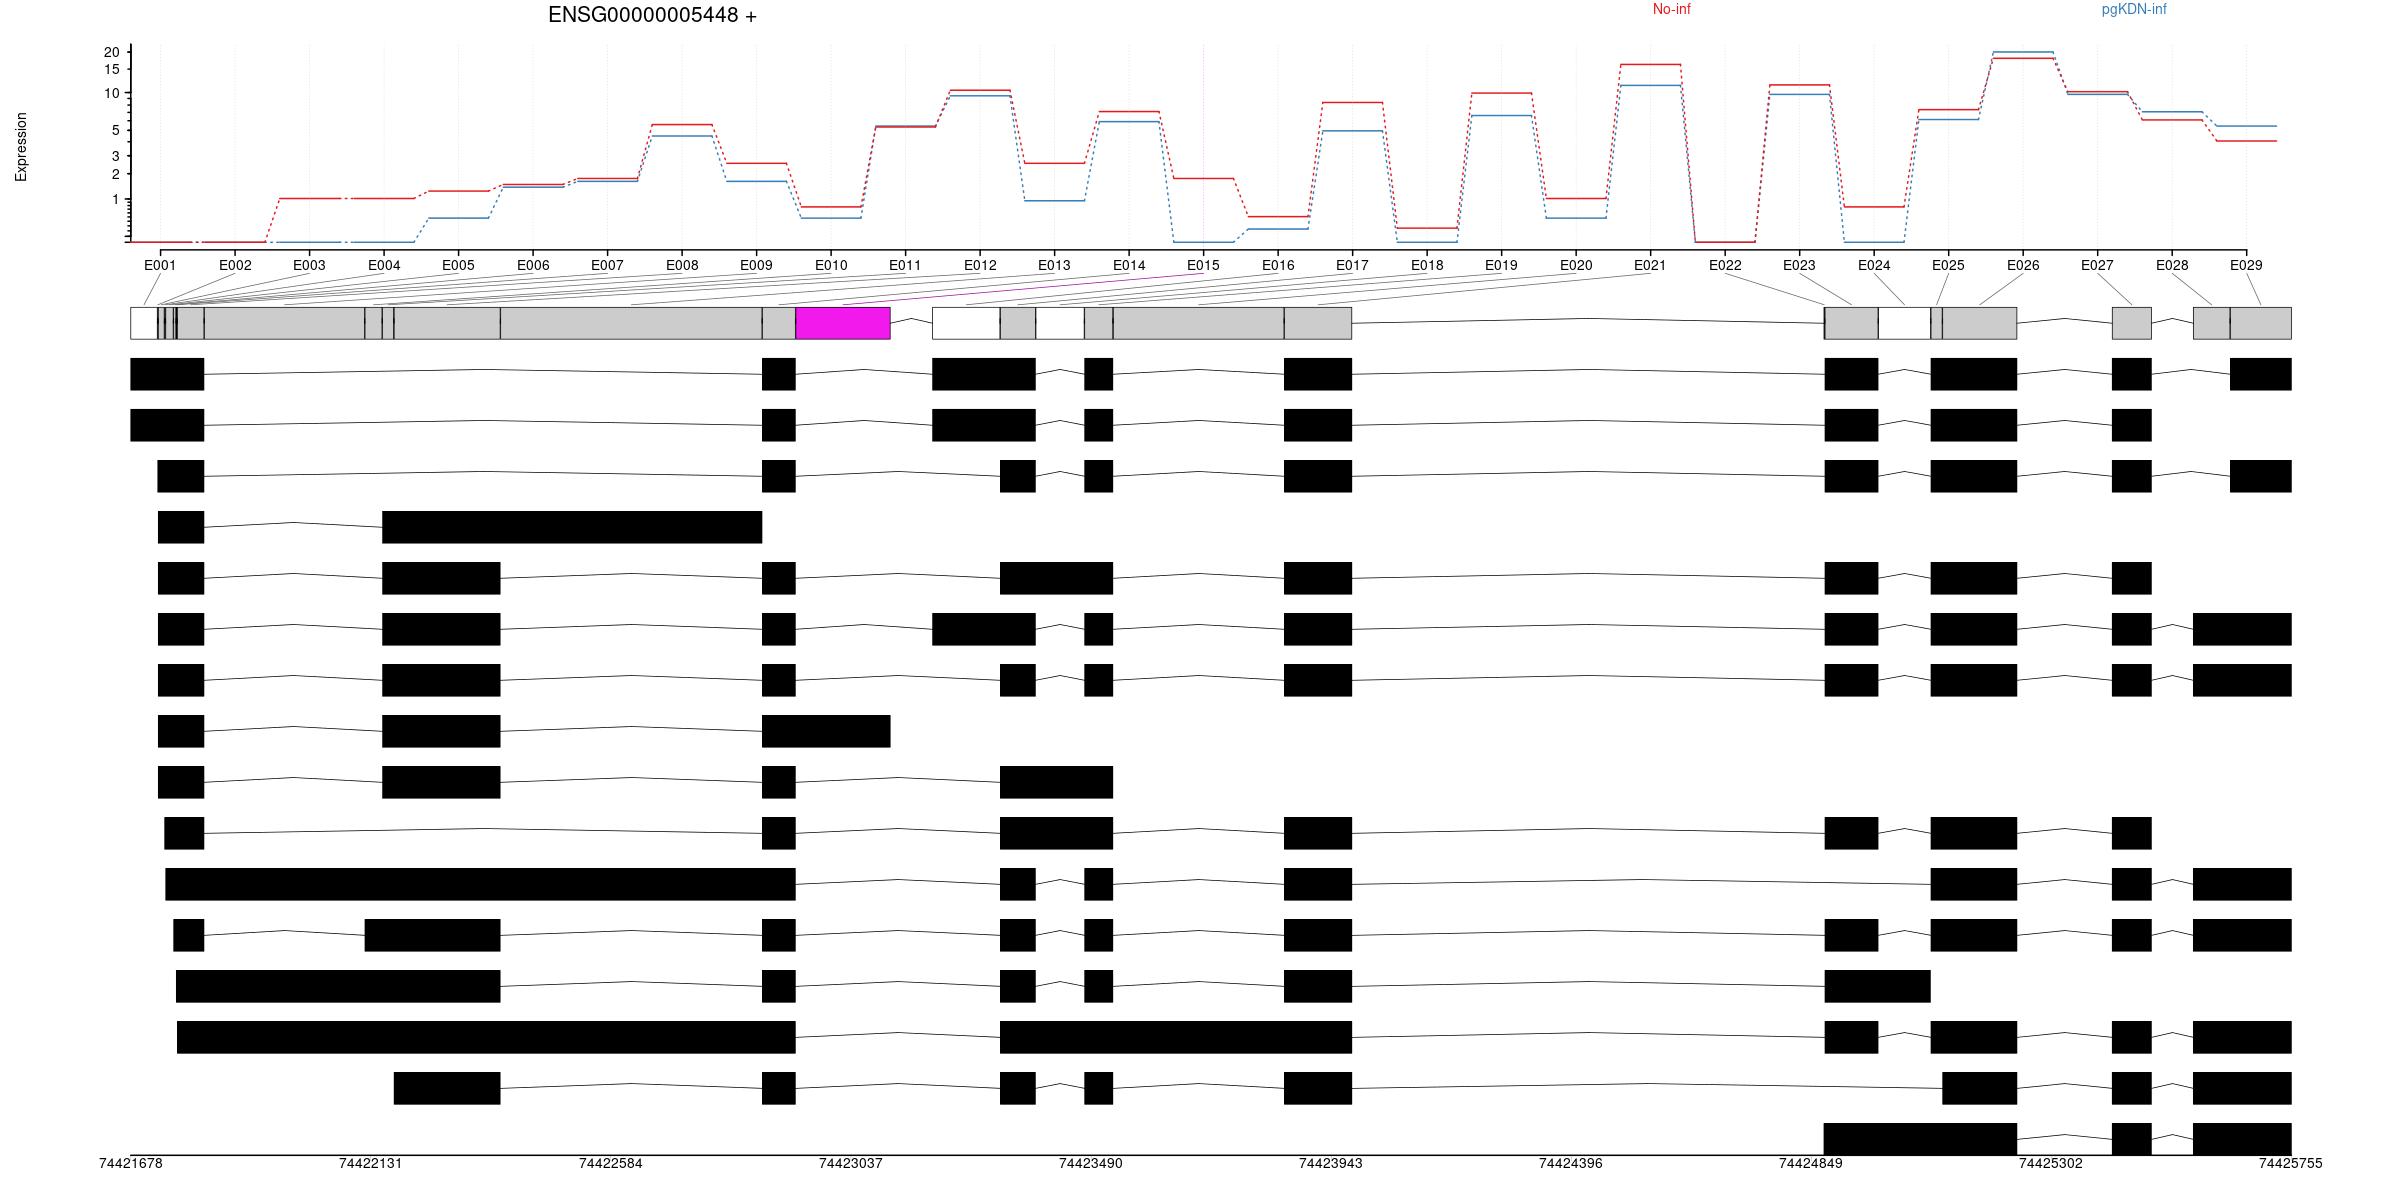
Task: Click exon label E012
Action: [980, 265]
